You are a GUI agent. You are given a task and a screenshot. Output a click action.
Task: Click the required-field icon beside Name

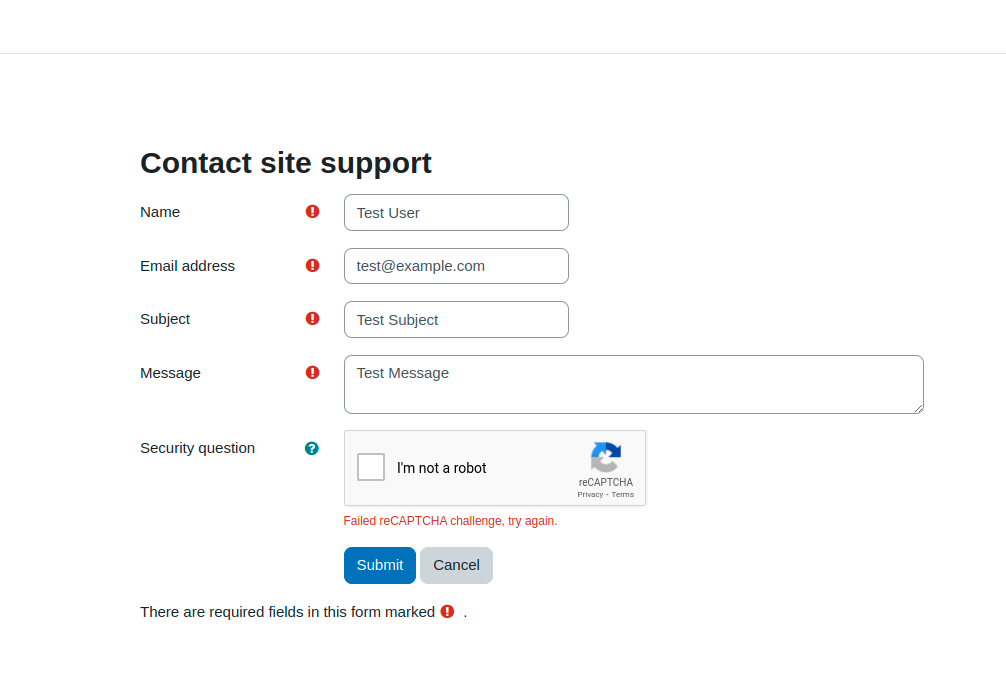[x=312, y=212]
